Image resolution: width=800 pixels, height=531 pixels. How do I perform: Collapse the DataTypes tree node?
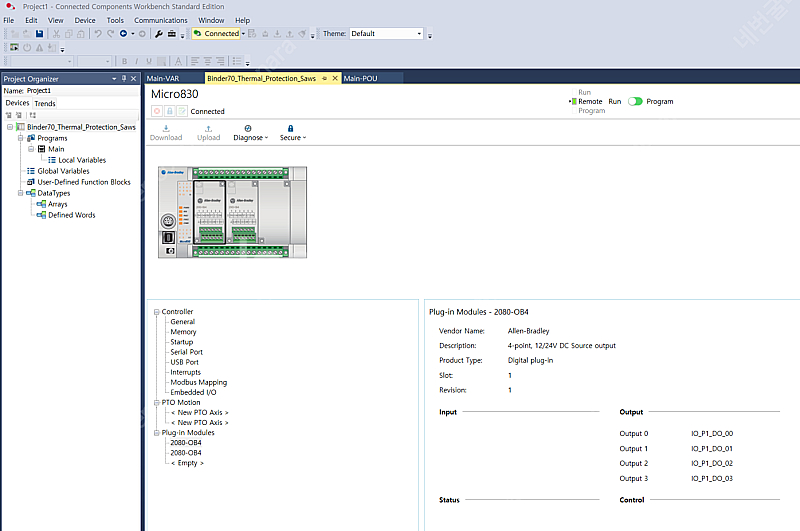point(20,193)
